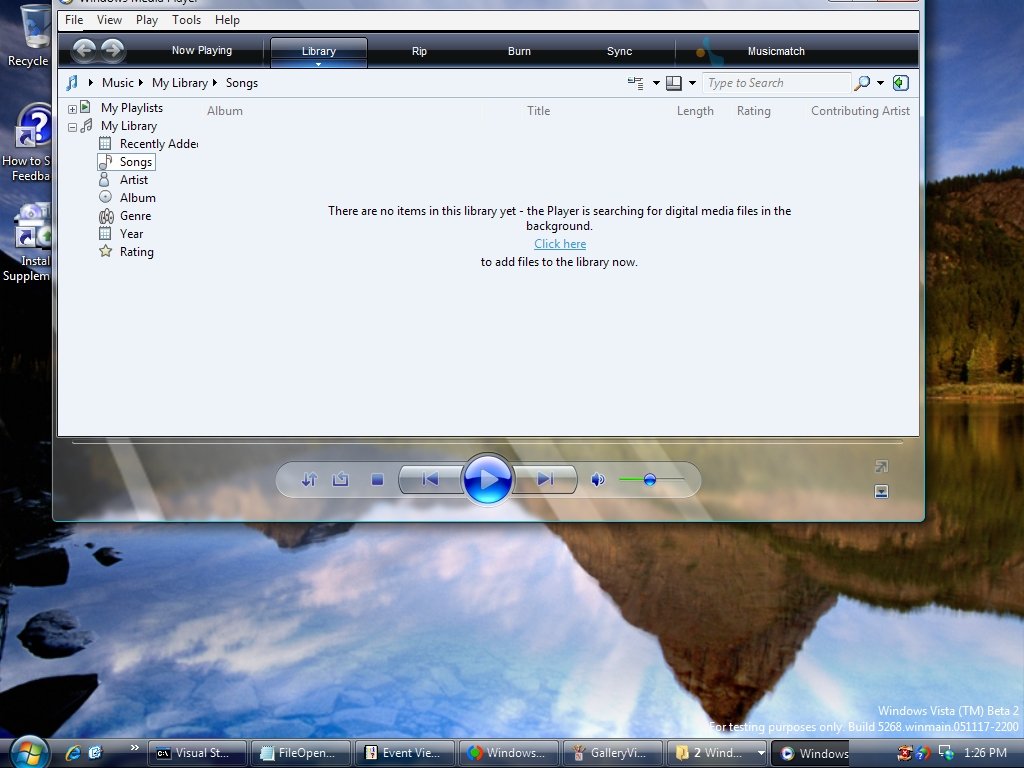
Task: Open the Windows Start orb
Action: point(29,752)
